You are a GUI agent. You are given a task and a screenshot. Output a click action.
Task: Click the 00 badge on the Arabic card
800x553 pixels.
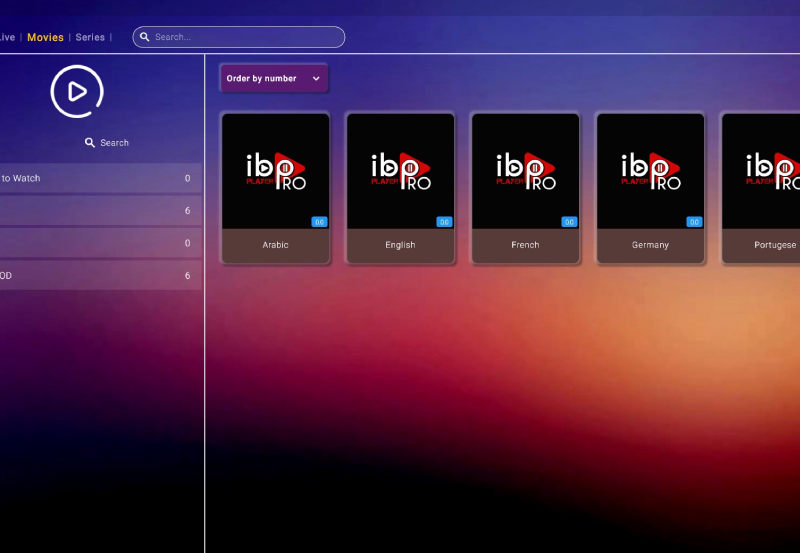tap(319, 222)
